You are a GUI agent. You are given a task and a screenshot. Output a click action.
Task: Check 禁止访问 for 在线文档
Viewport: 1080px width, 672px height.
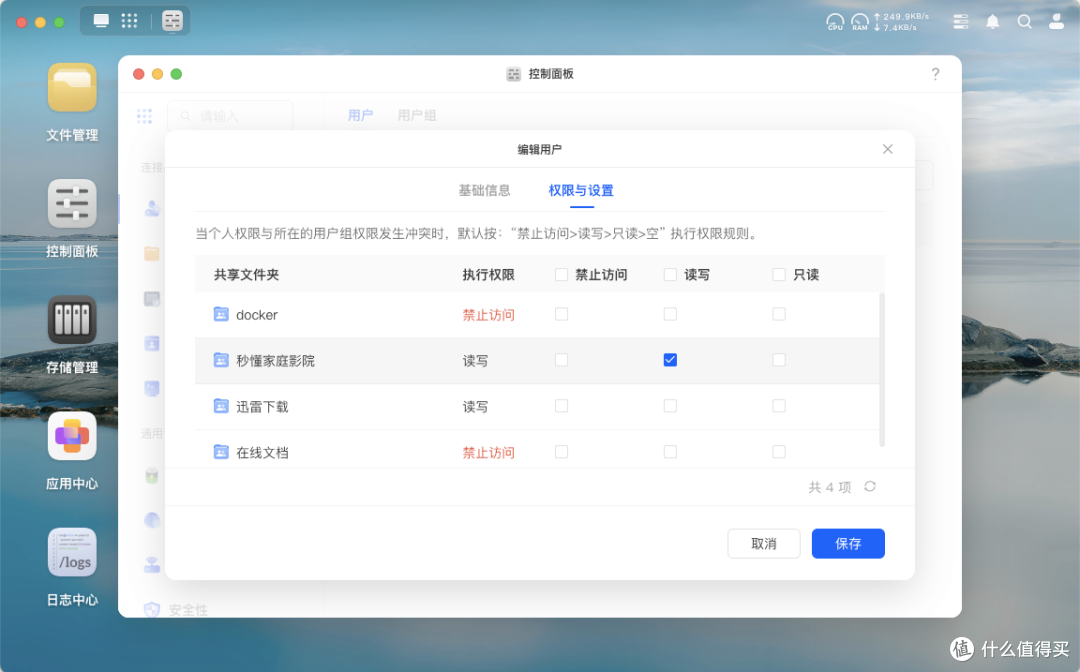pos(561,452)
